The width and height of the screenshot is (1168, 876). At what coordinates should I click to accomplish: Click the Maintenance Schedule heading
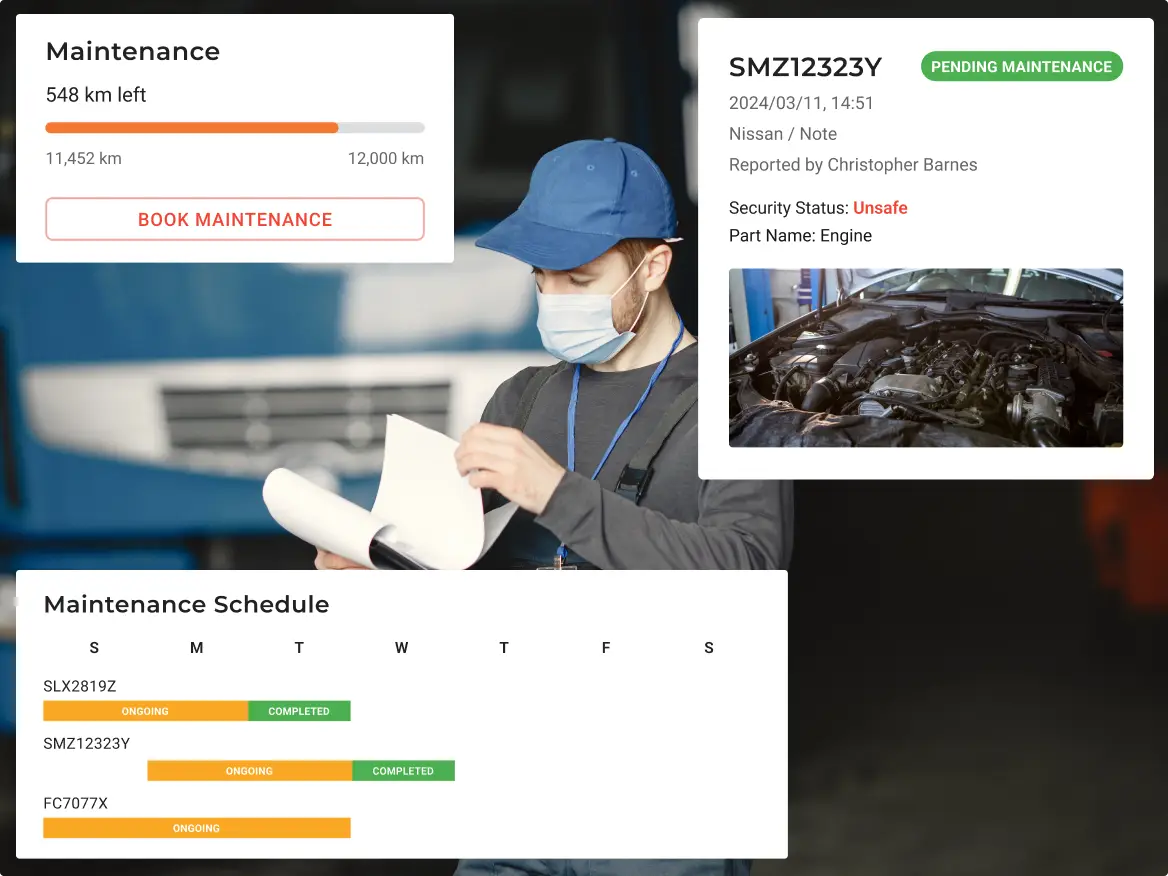tap(186, 604)
